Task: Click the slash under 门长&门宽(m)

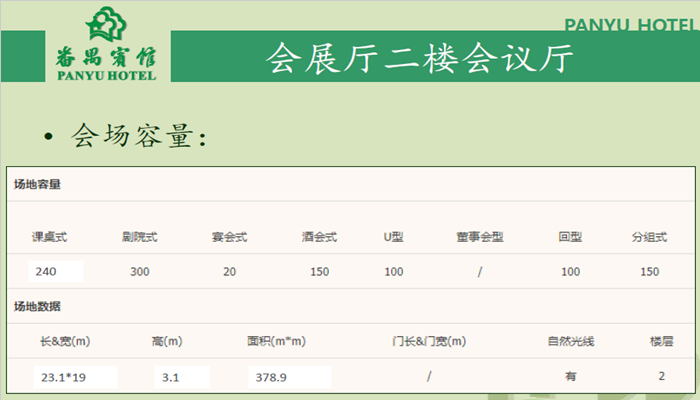Action: click(x=429, y=377)
